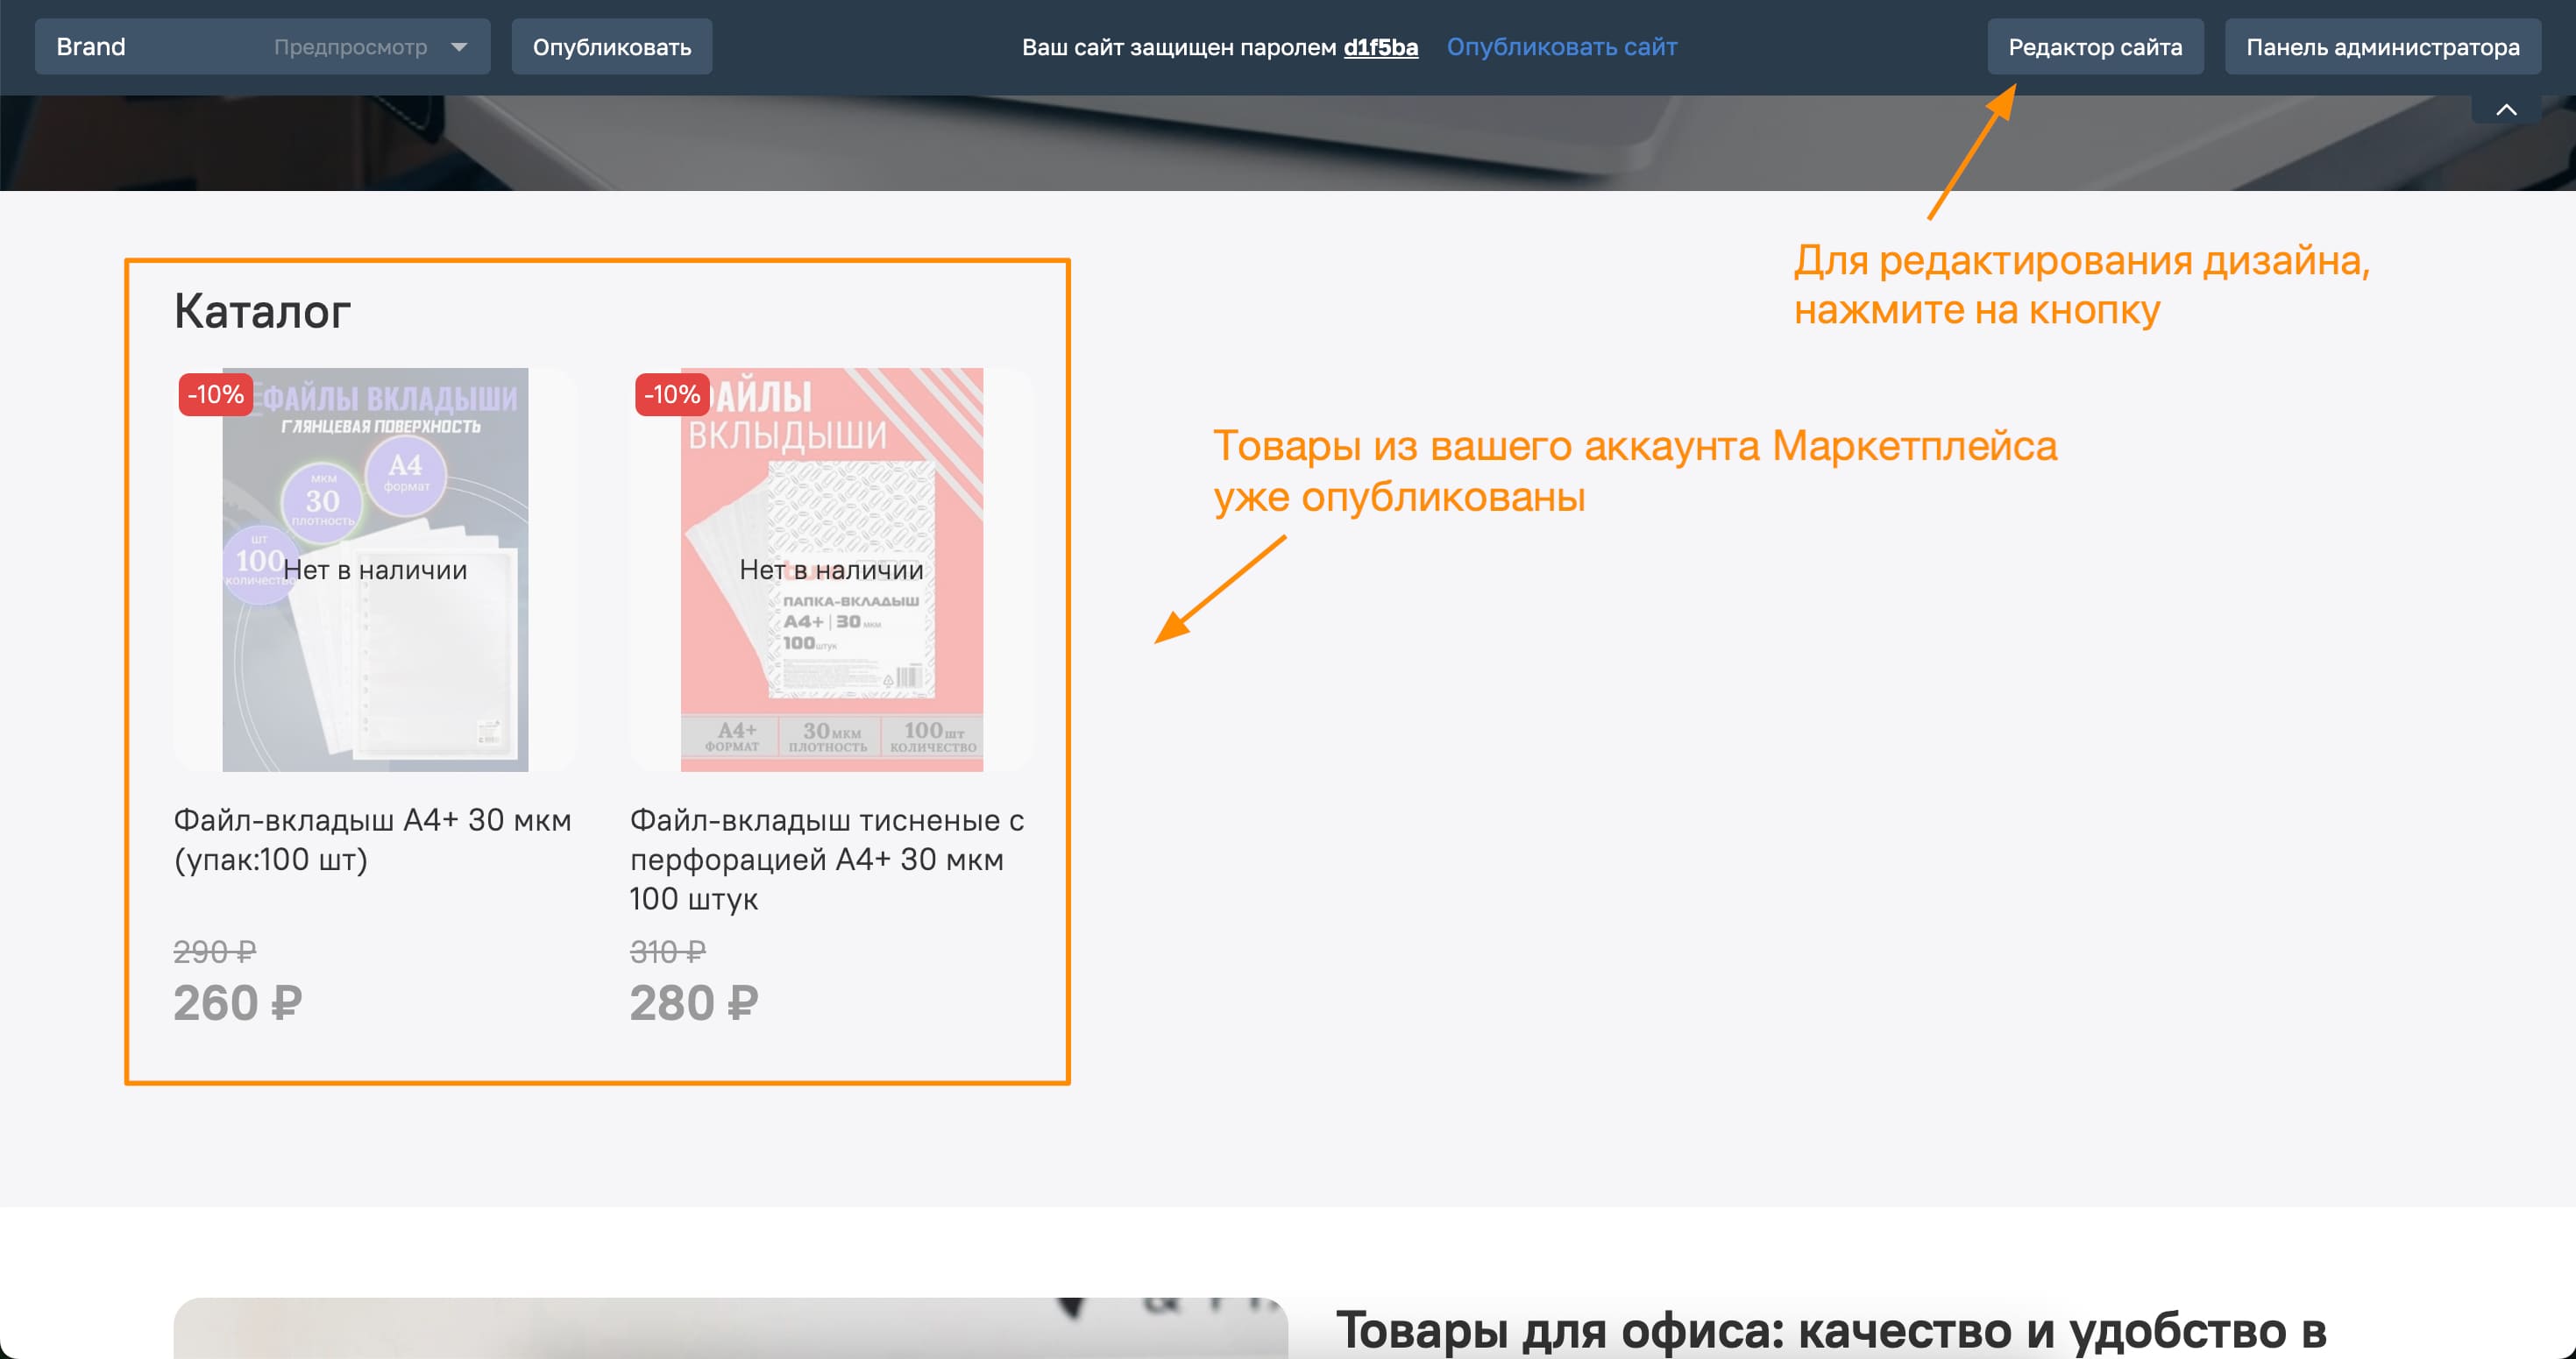
Task: Click the crossed-out 290 ₽ old price
Action: 215,951
